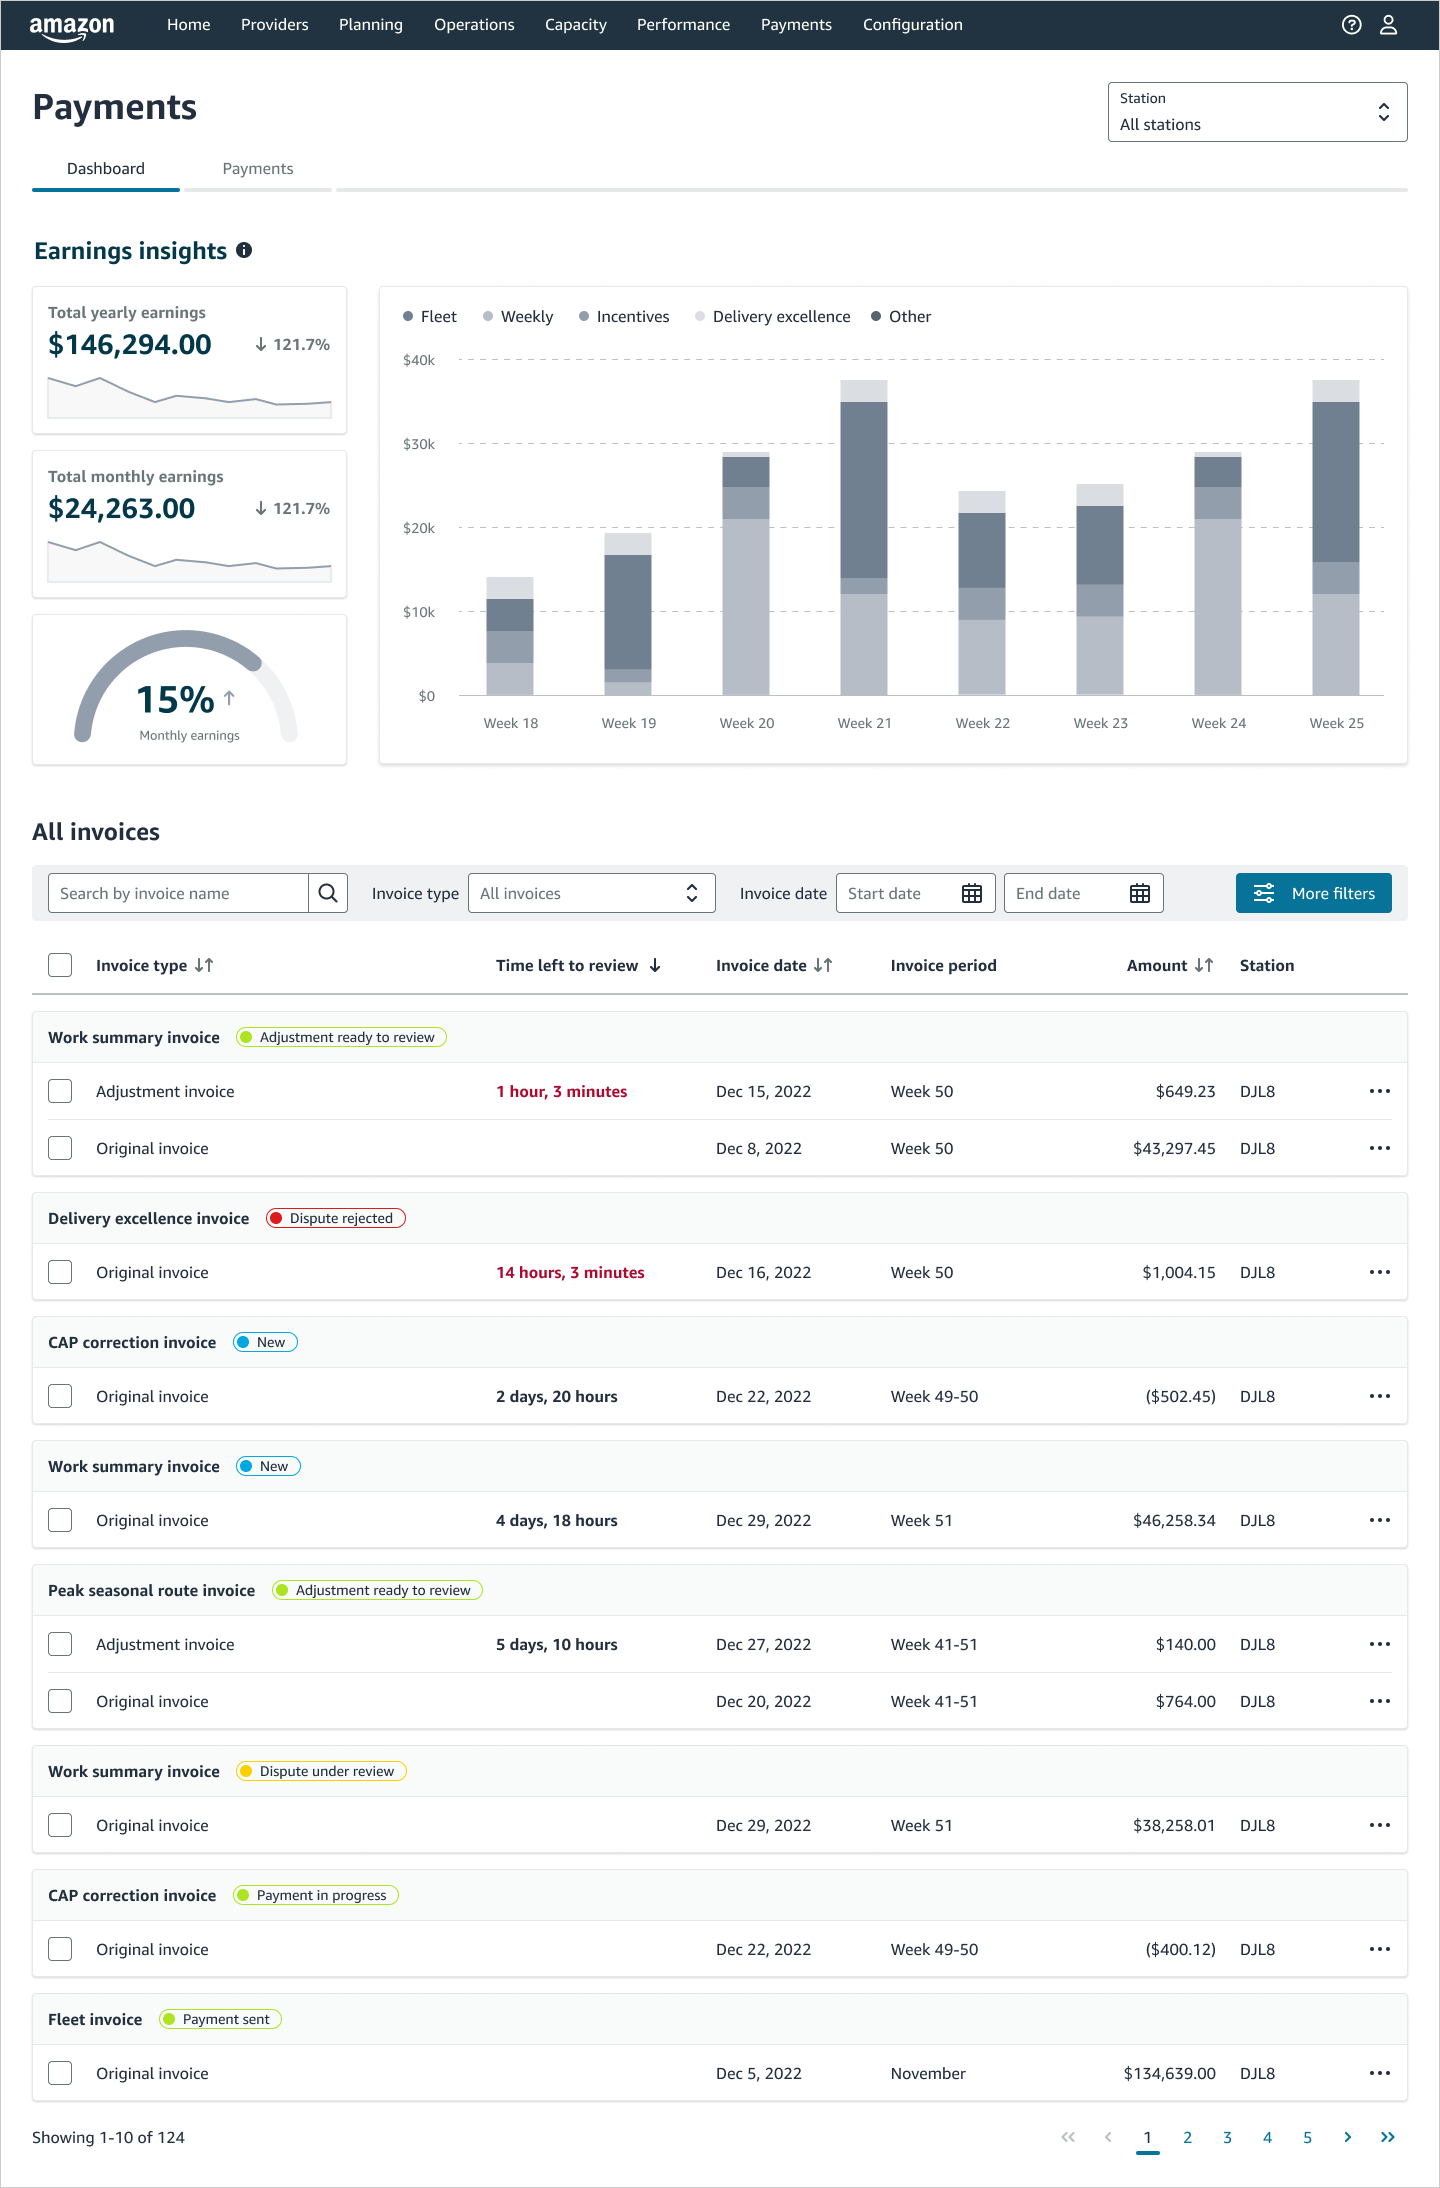This screenshot has height=2188, width=1440.
Task: Switch to the Payments tab
Action: [x=258, y=169]
